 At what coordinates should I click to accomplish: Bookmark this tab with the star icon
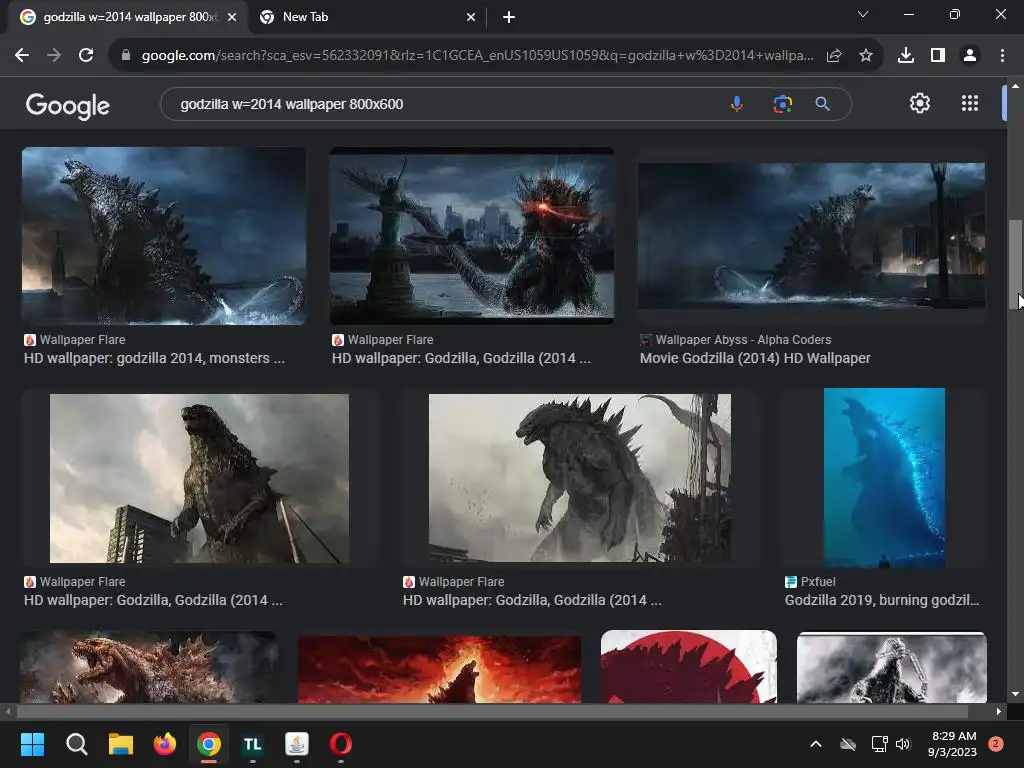click(866, 56)
